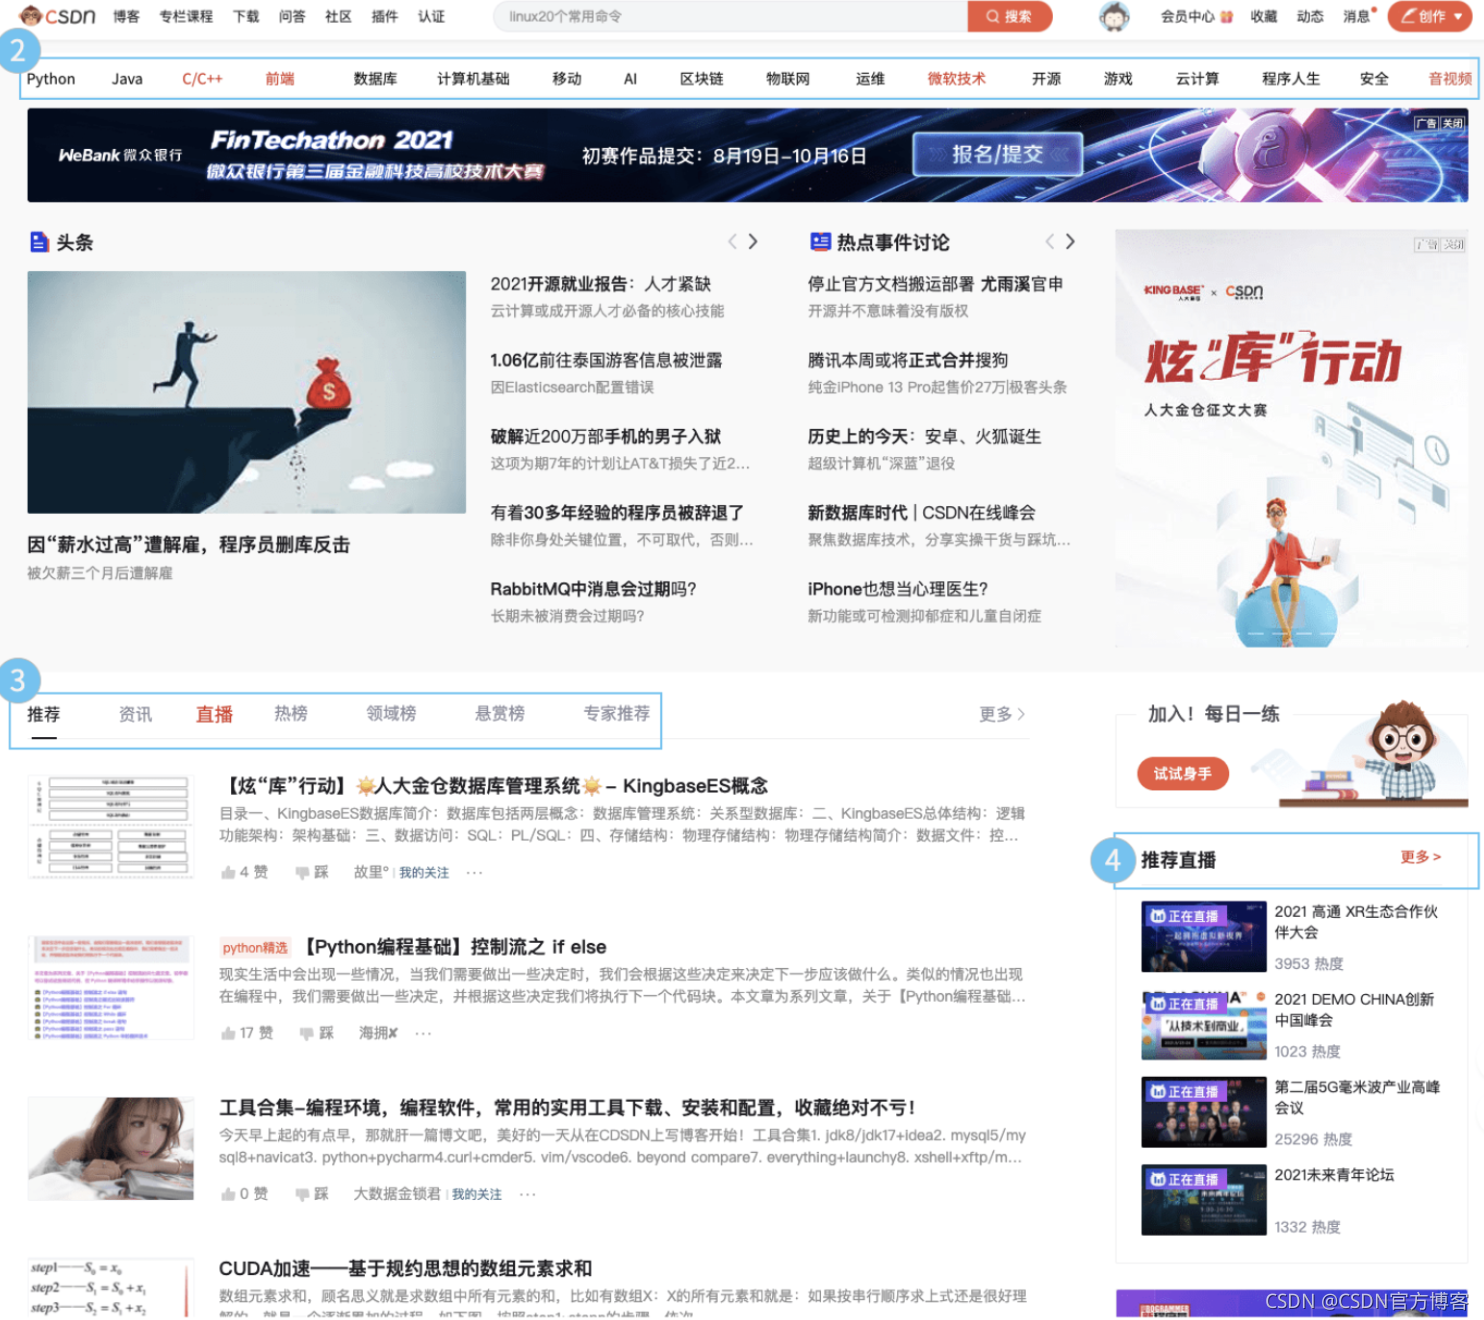Open the 博客 top menu item
This screenshot has width=1484, height=1320.
coord(126,16)
